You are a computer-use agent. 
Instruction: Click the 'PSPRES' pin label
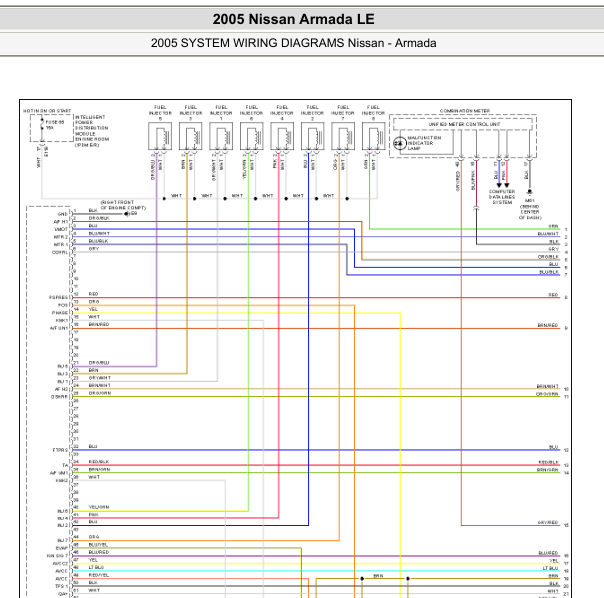59,297
